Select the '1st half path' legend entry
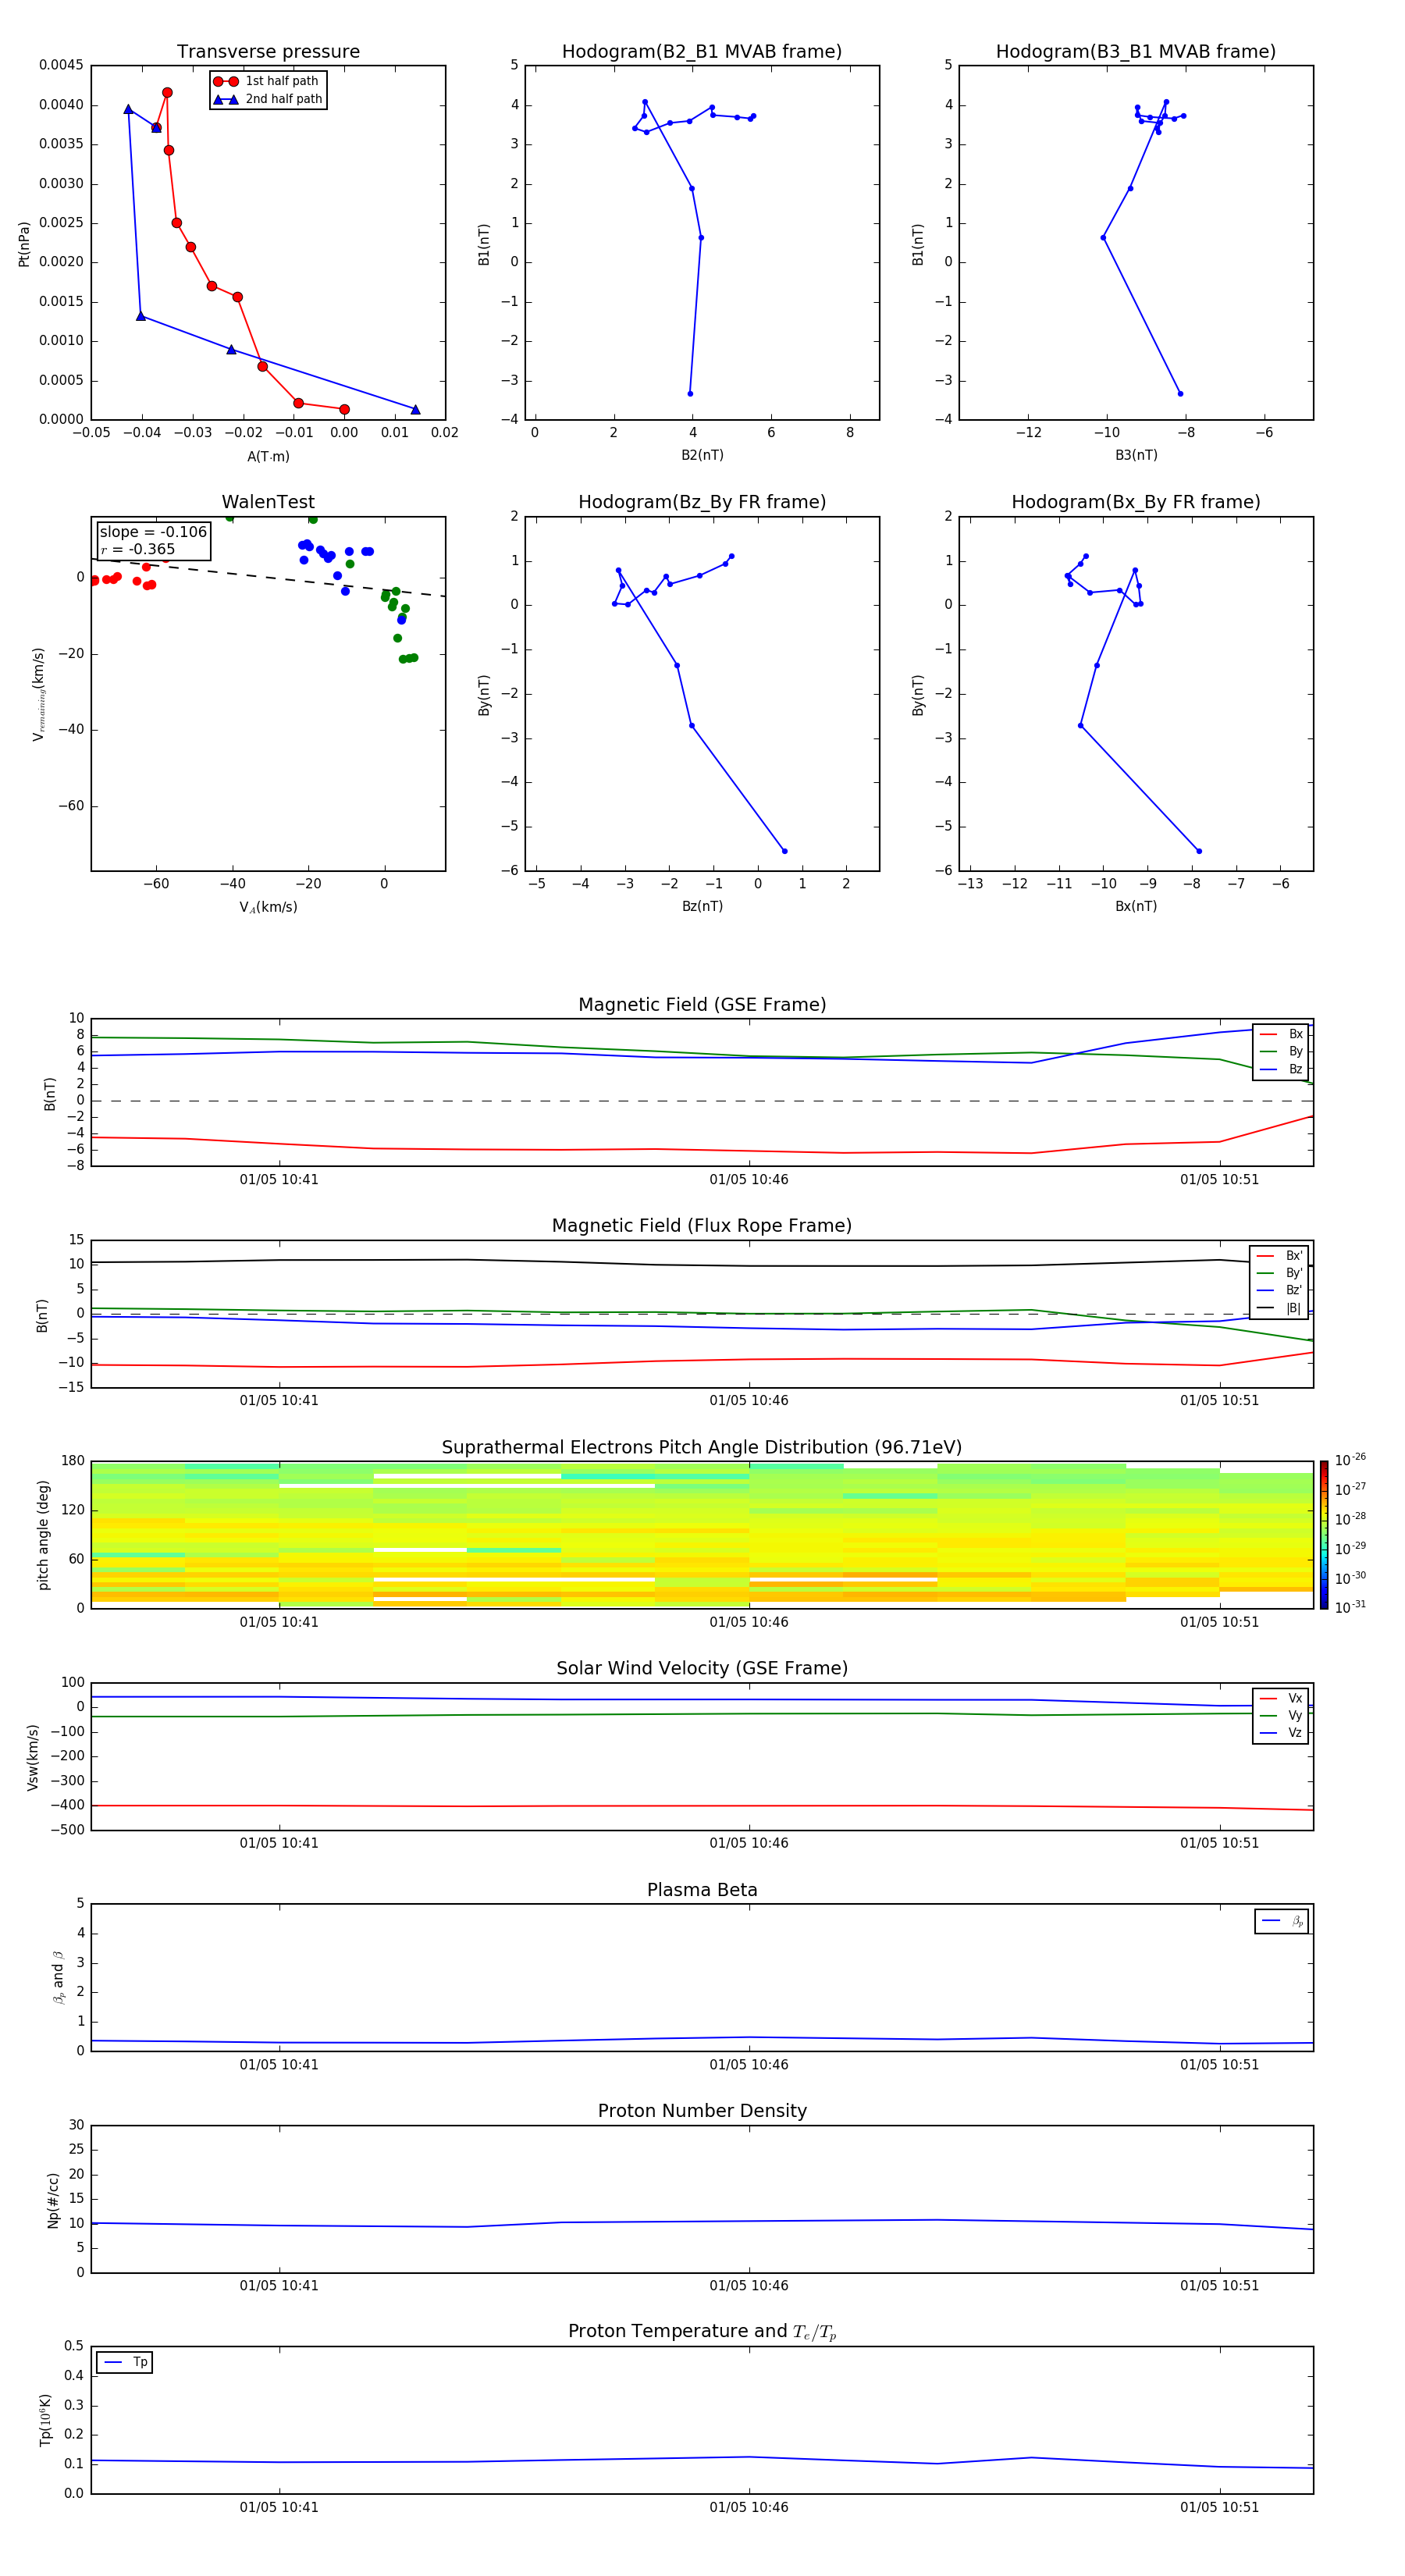The width and height of the screenshot is (1405, 2576). (267, 81)
